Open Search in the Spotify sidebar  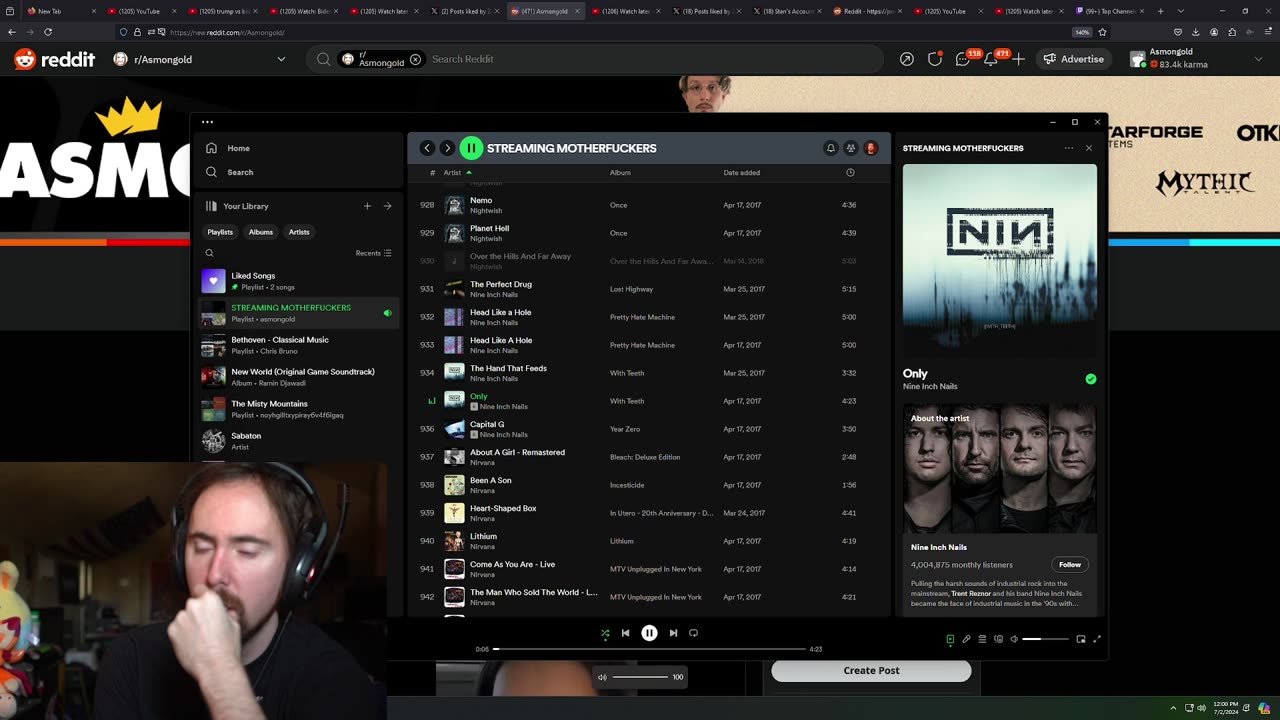tap(229, 172)
